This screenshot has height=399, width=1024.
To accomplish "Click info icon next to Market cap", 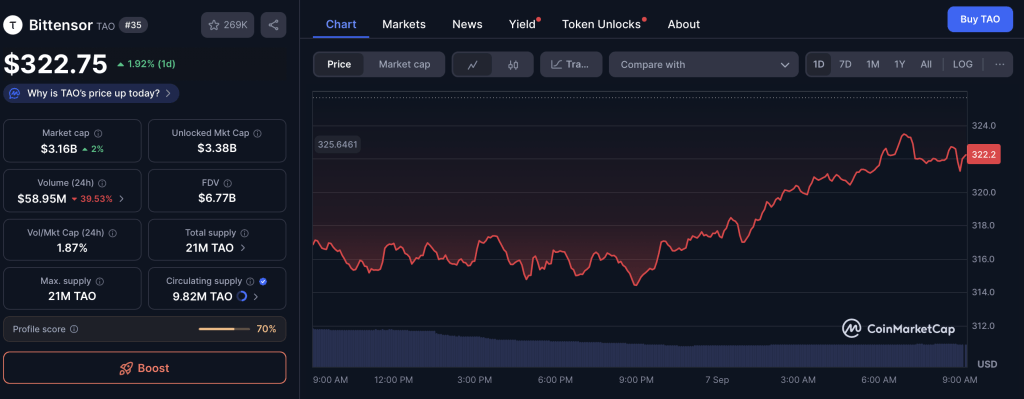I will pos(97,133).
